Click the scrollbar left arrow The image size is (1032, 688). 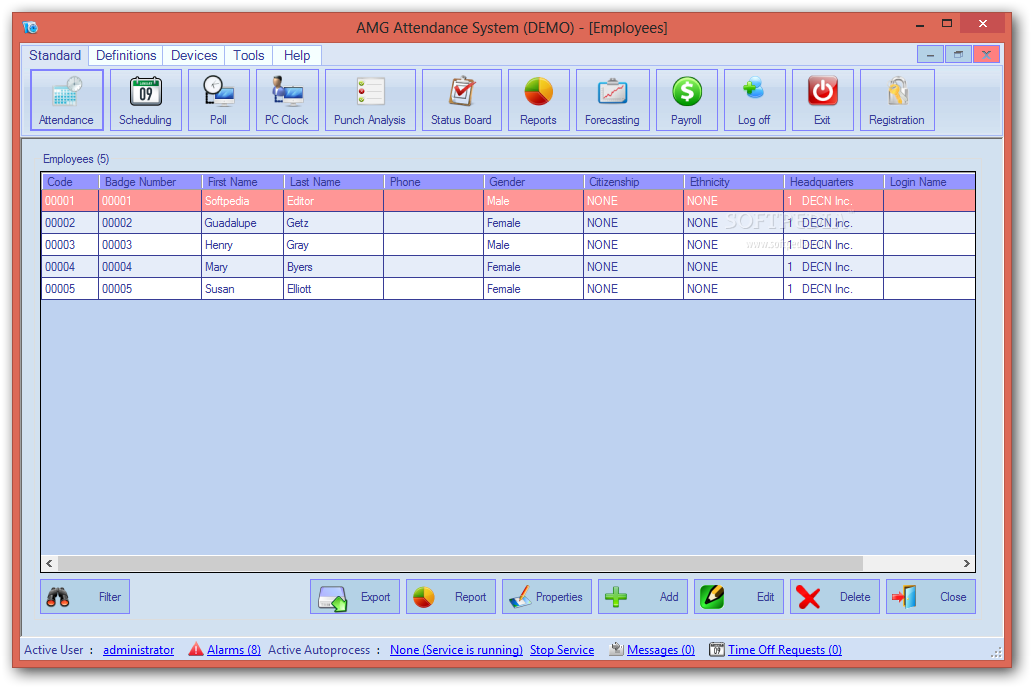point(49,564)
